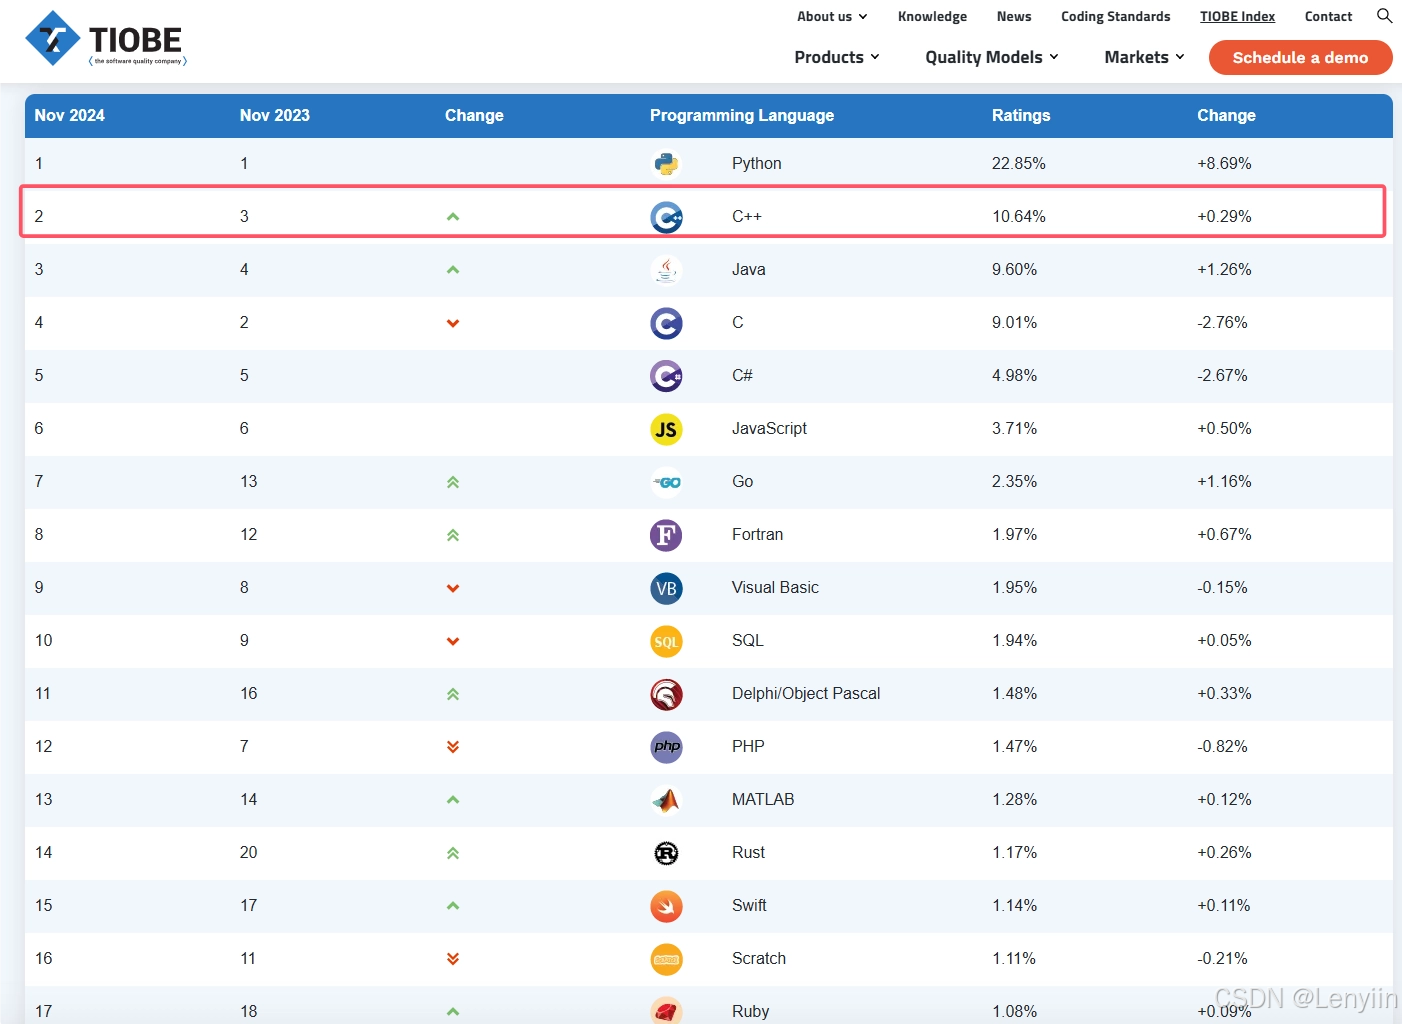Click the TIOBE logo

[106, 39]
